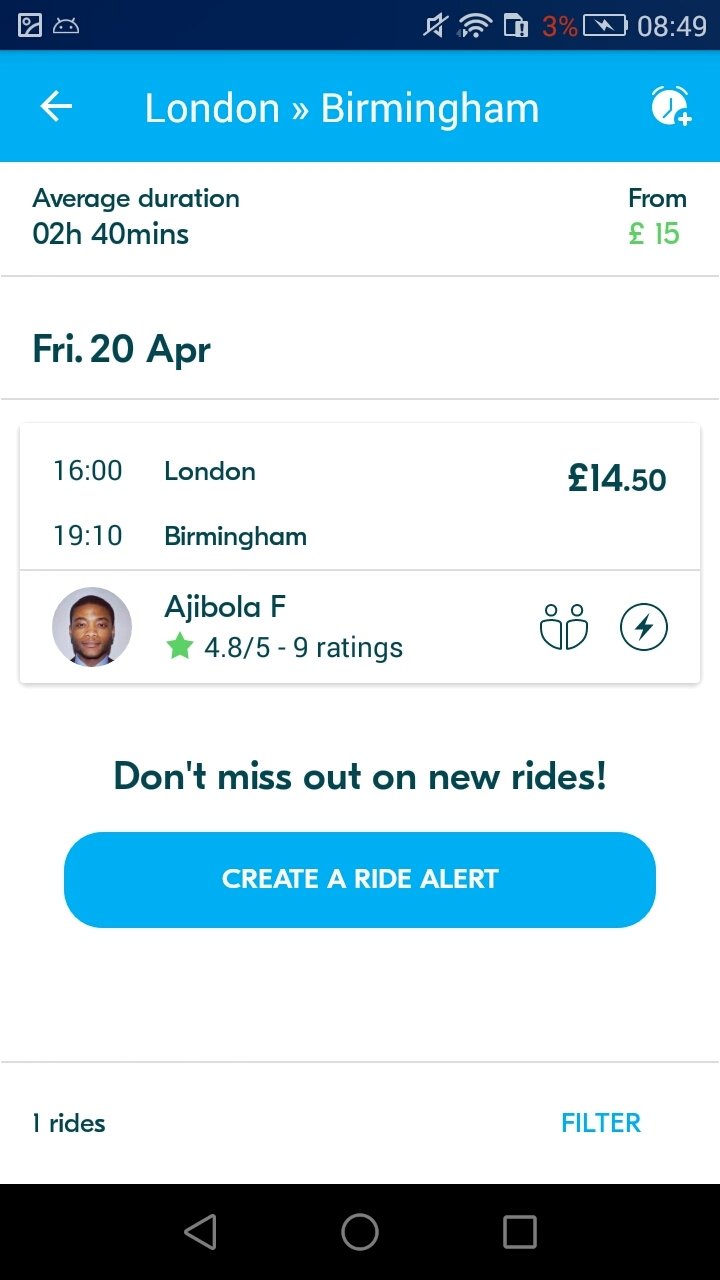
Task: Click the Create a Ride Alert button
Action: 360,879
